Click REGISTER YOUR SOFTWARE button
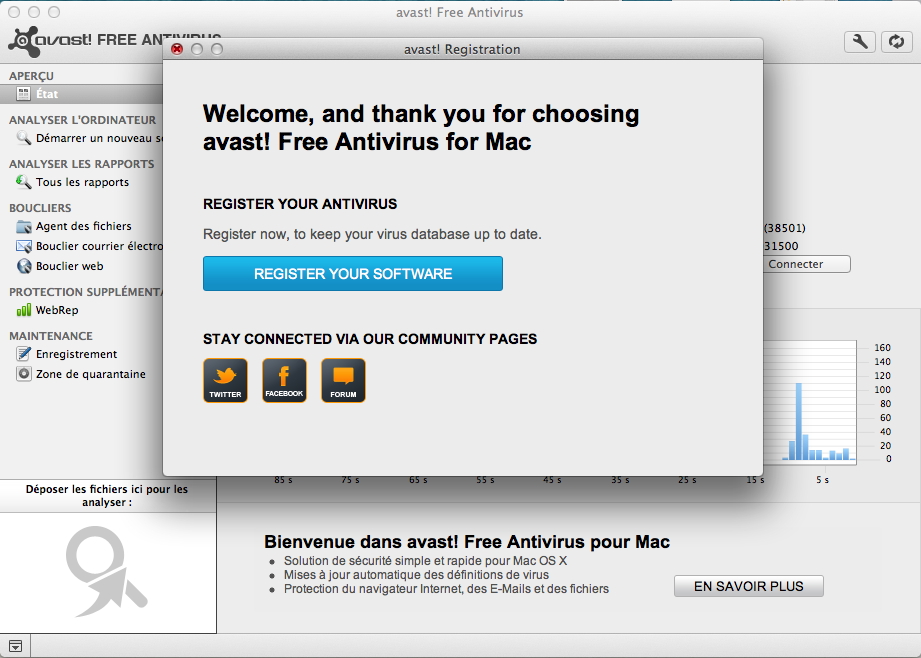921x658 pixels. (x=353, y=274)
